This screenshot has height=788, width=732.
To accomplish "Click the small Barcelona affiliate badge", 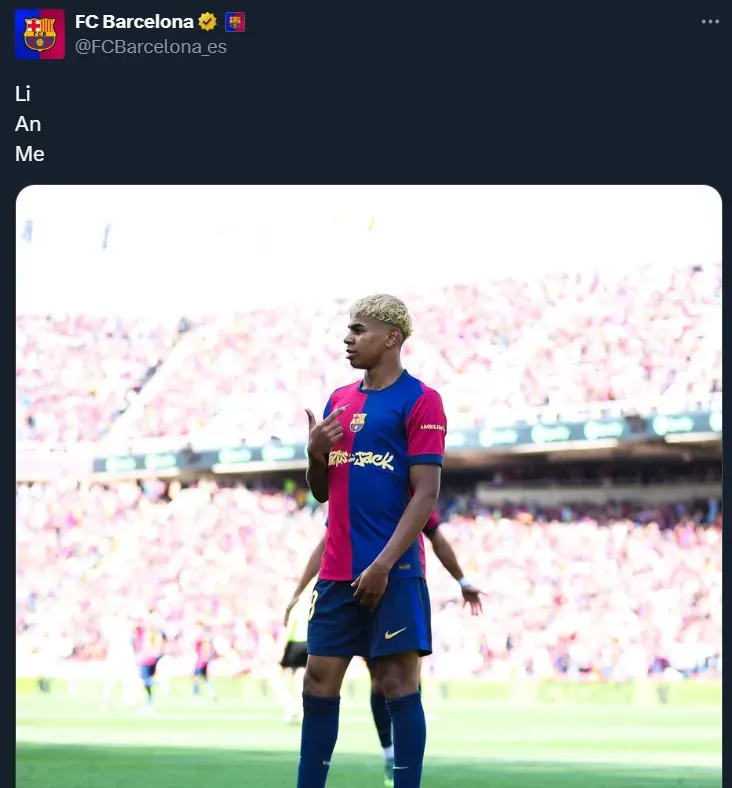I will pyautogui.click(x=235, y=22).
